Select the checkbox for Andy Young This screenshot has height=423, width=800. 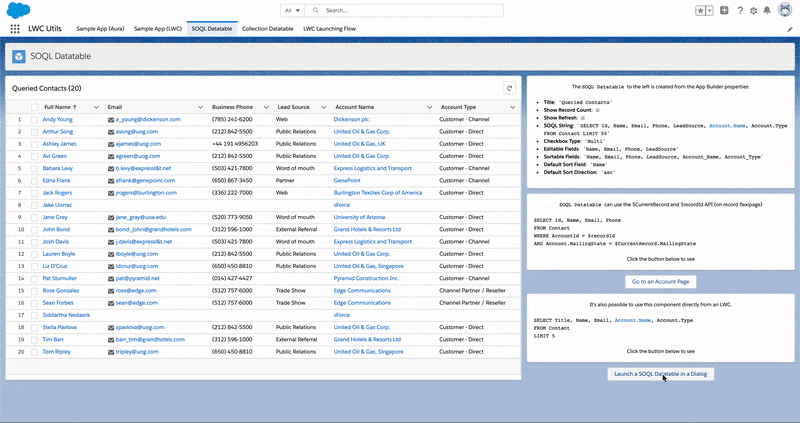click(34, 119)
